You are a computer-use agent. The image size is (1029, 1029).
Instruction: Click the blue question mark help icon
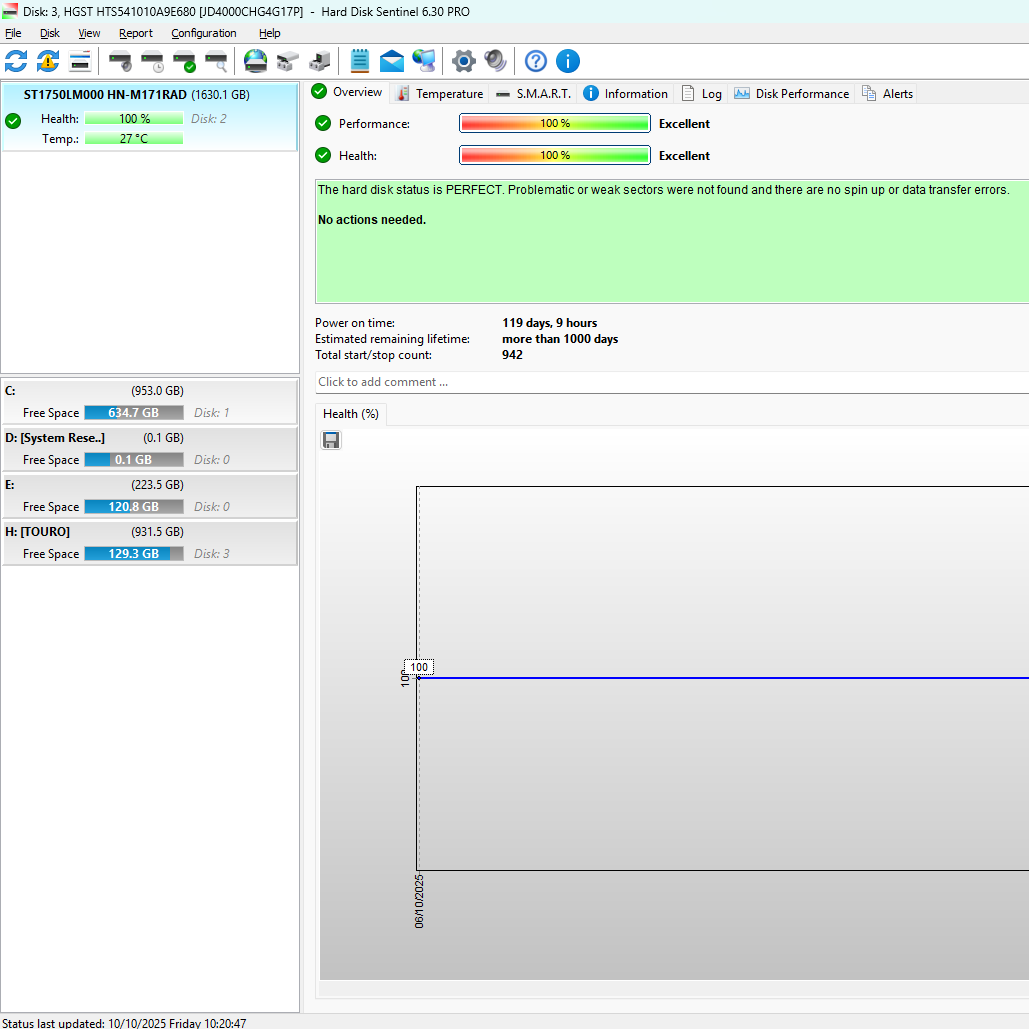tap(536, 61)
